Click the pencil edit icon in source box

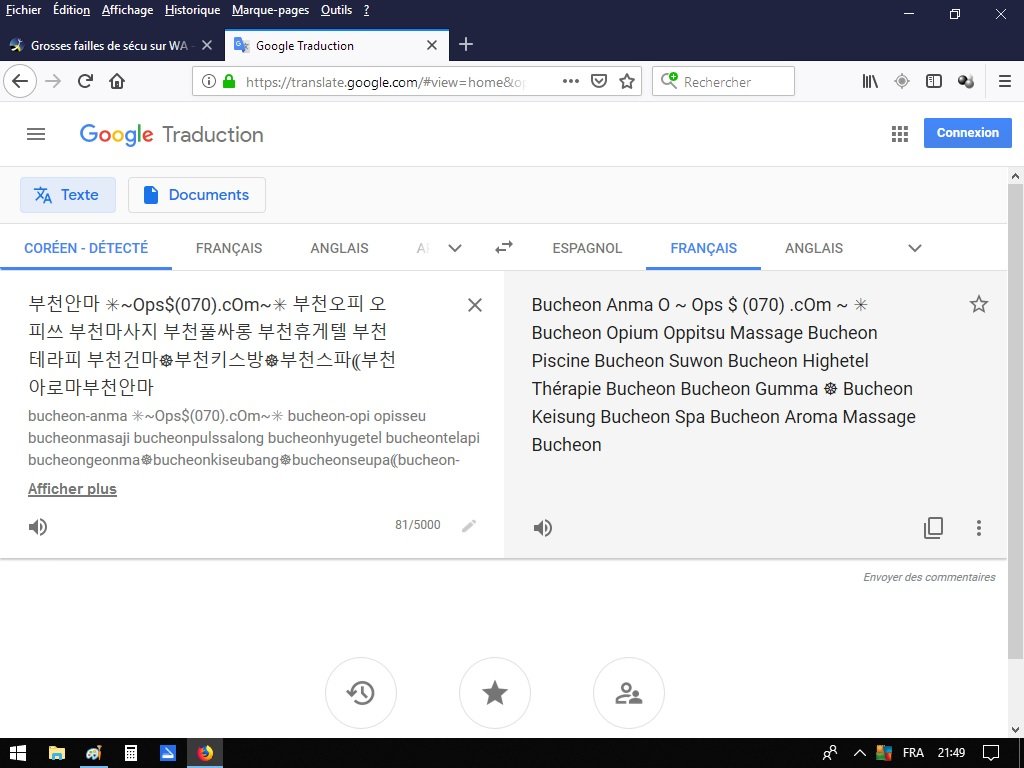pos(469,526)
